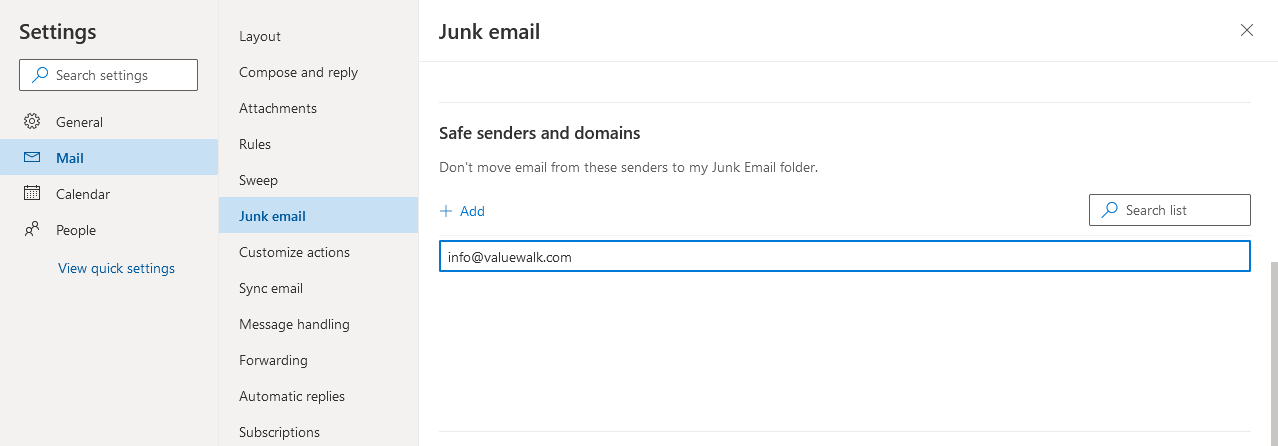Click the Calendar grid icon

pos(32,194)
